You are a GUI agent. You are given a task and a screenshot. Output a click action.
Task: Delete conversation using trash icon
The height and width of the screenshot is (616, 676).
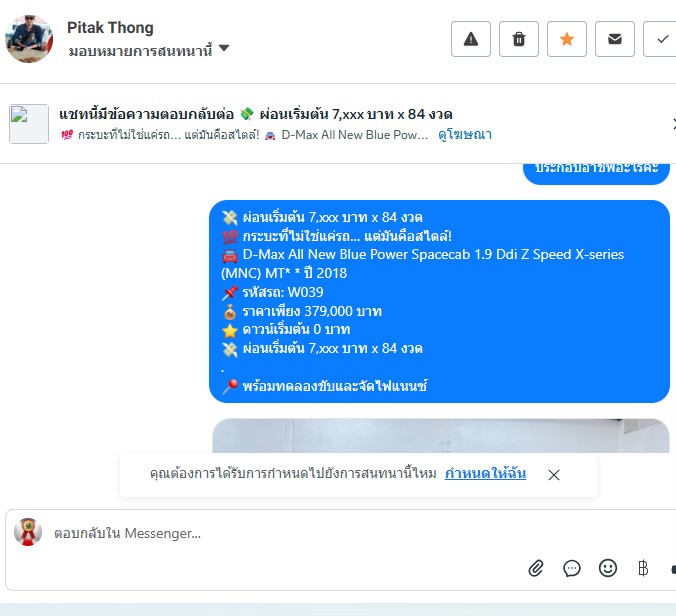(x=519, y=39)
